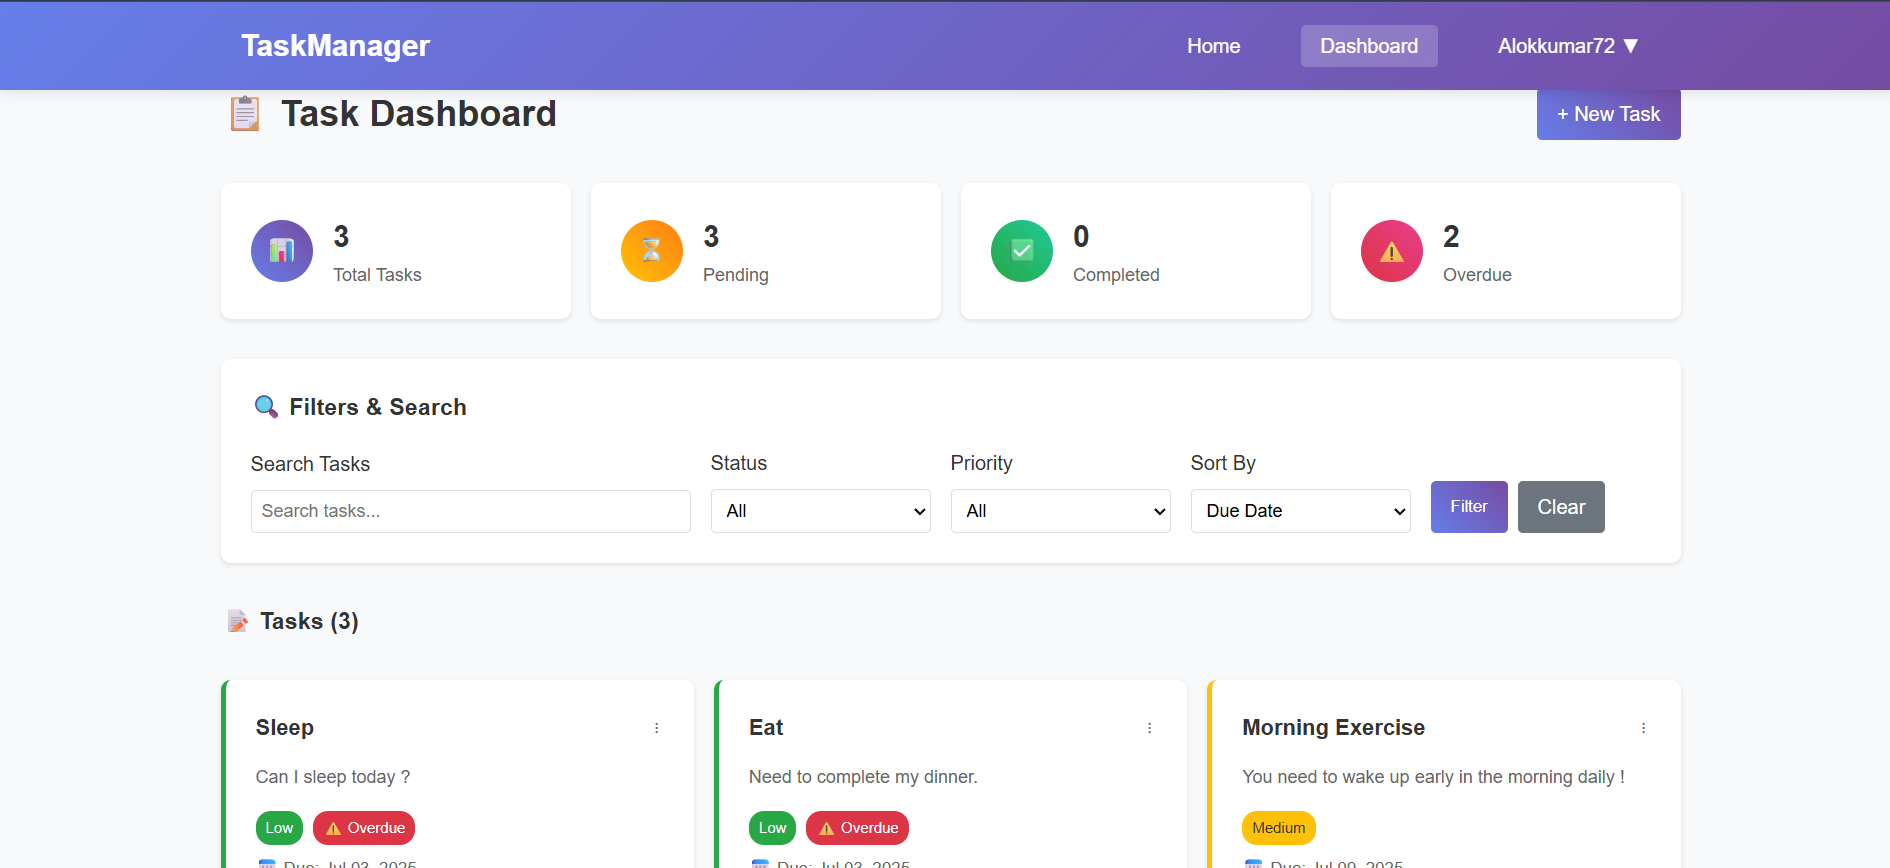Click the Pending hourglass icon
Image resolution: width=1890 pixels, height=868 pixels.
pos(652,251)
